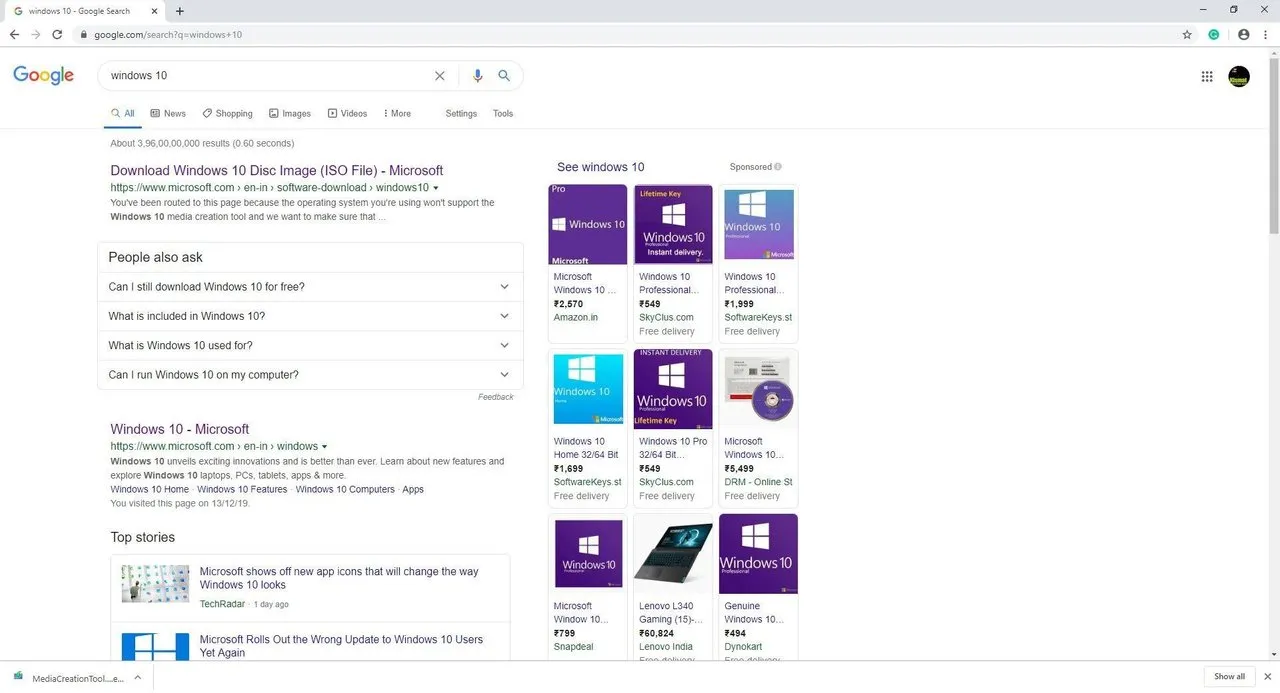This screenshot has width=1280, height=693.
Task: Click the TechRadar story thumbnail image
Action: pos(155,584)
